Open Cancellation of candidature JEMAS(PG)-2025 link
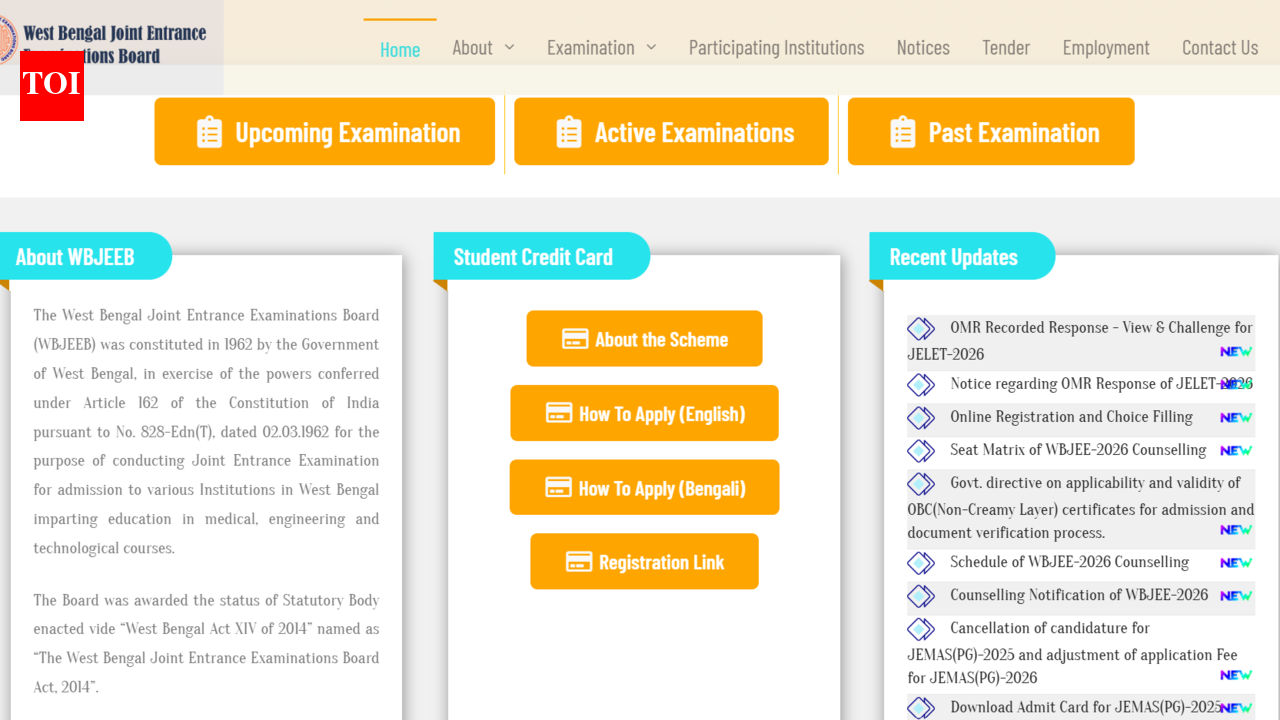The image size is (1280, 720). tap(1073, 652)
